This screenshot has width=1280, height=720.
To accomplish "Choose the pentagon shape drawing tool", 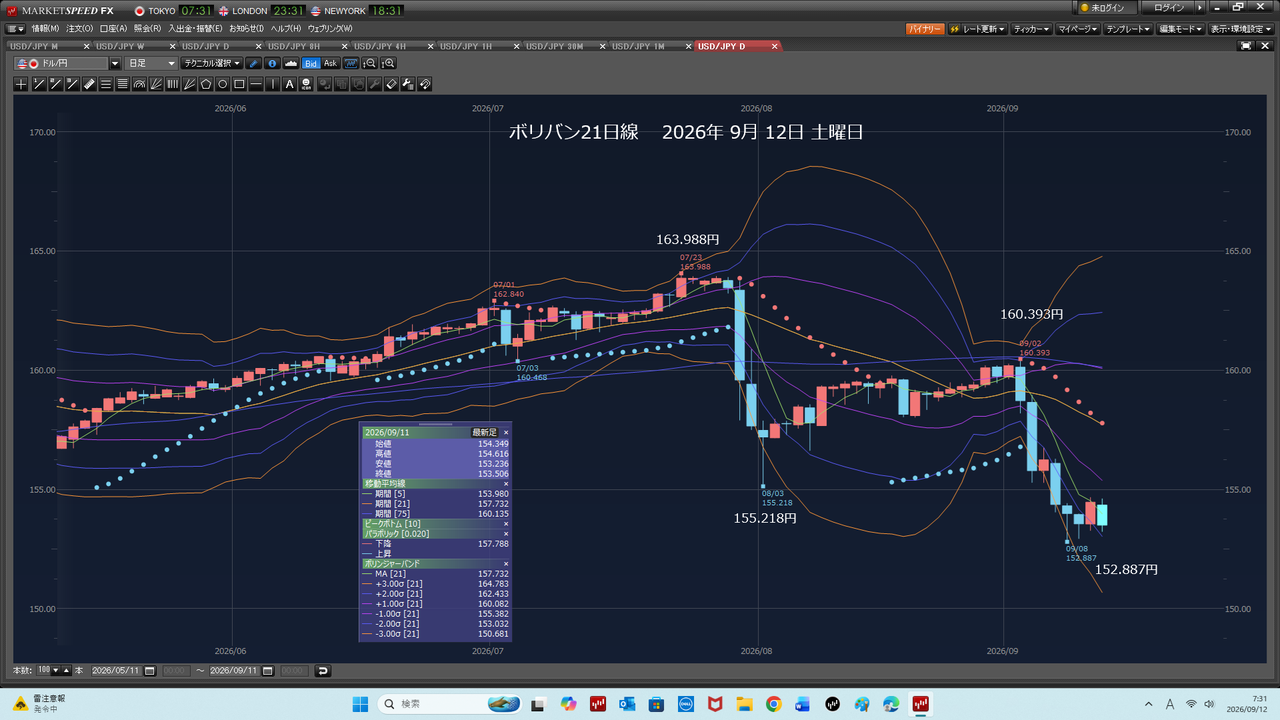I will tap(206, 84).
